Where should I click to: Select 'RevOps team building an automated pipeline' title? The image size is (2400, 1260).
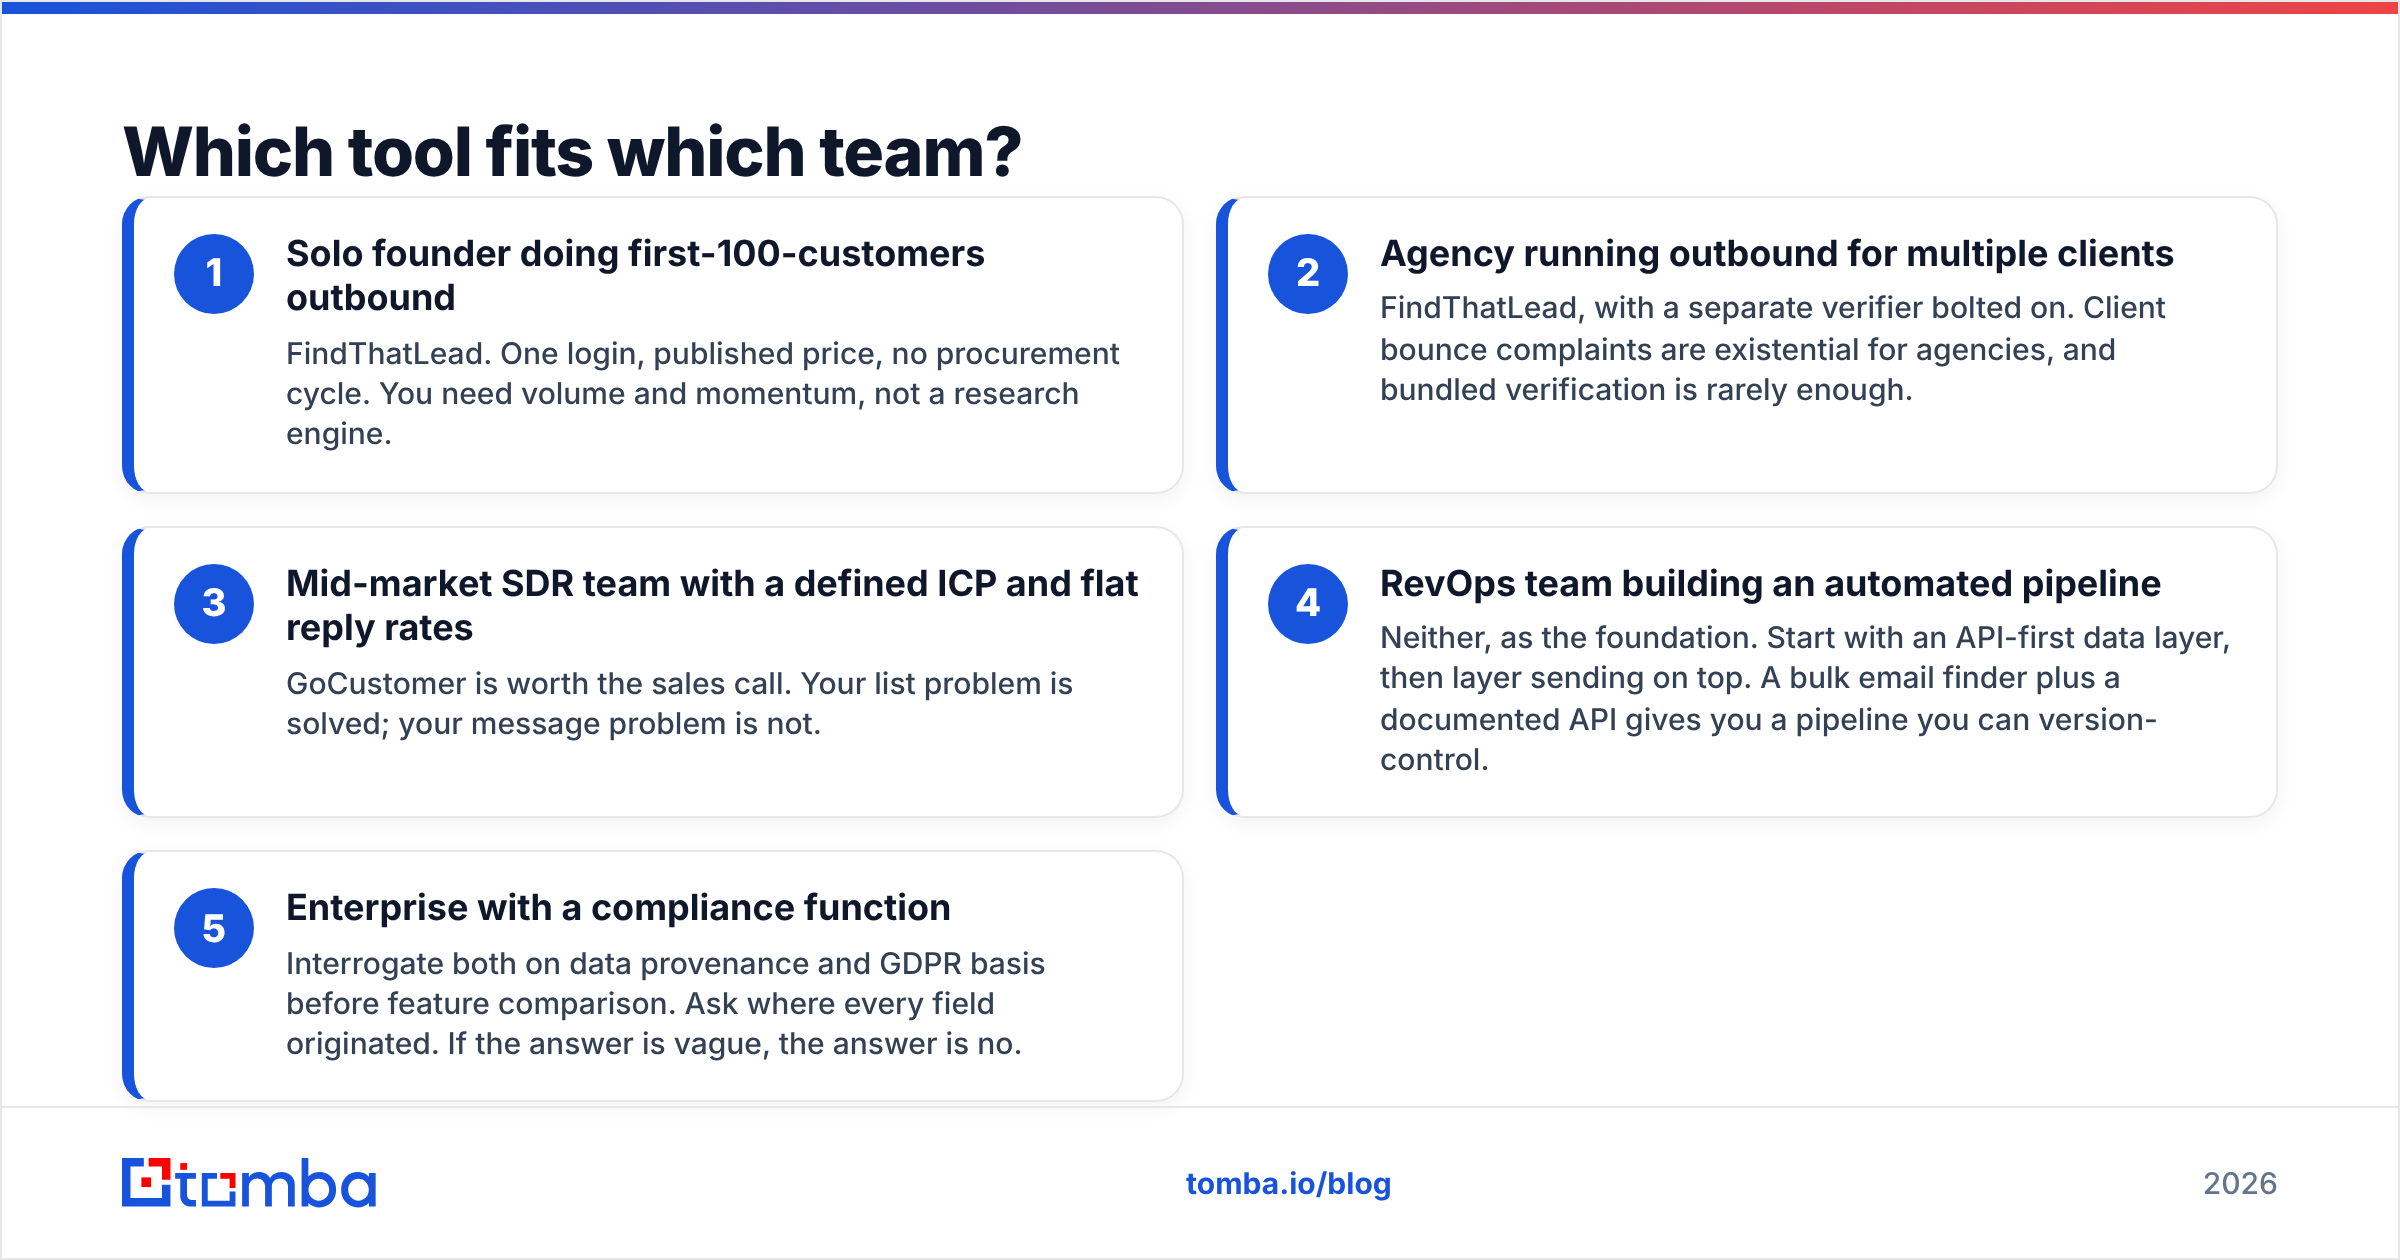pos(1770,584)
